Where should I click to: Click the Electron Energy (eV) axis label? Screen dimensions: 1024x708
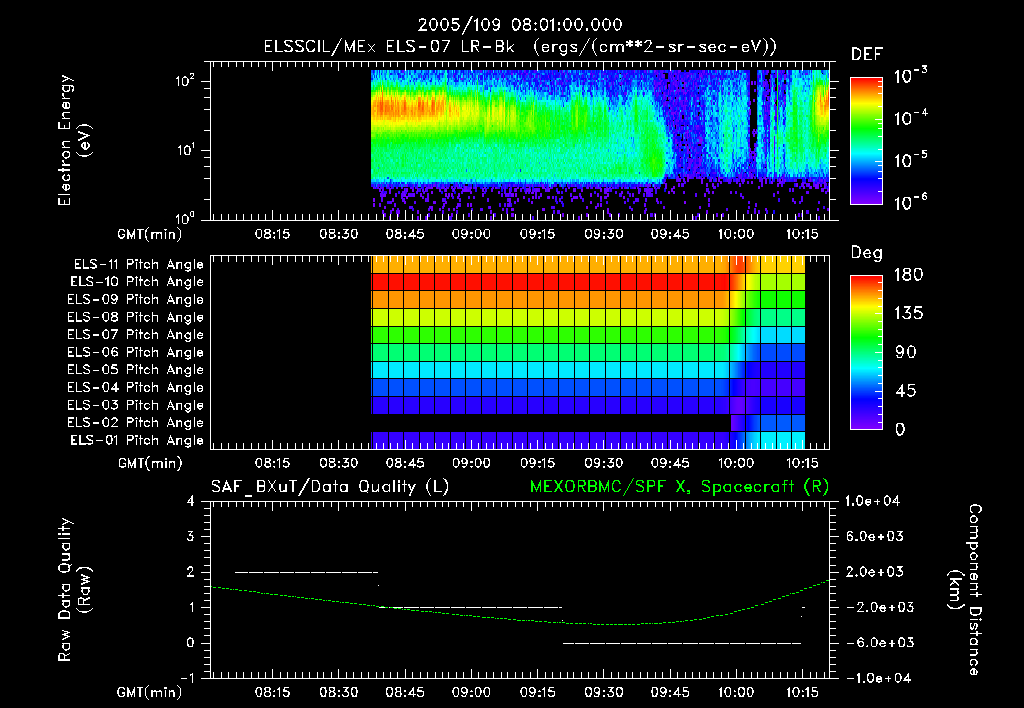pos(74,140)
